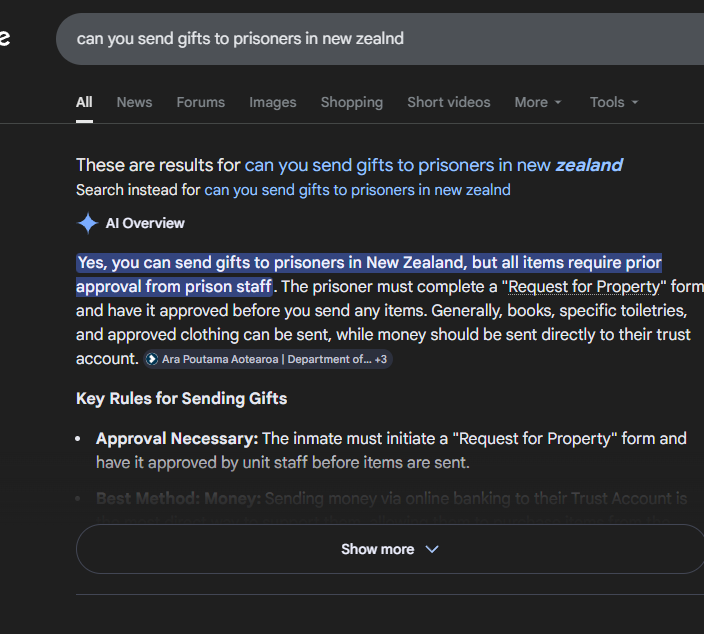Click the corrected 'new zealand' query link
The height and width of the screenshot is (634, 704).
(433, 165)
